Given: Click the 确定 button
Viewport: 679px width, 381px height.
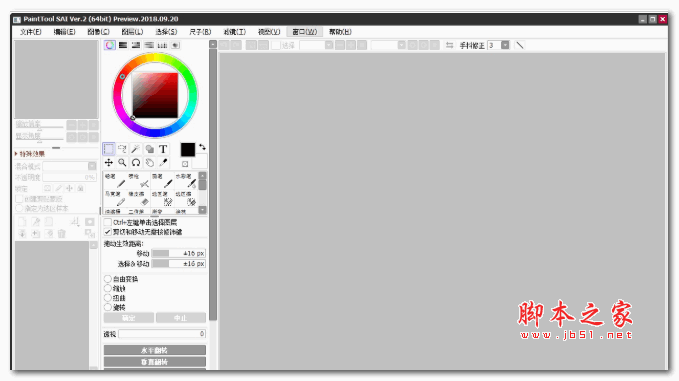Looking at the screenshot, I should pos(129,318).
